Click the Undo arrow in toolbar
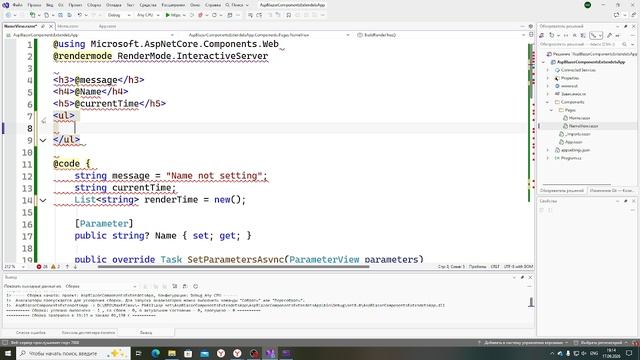The image size is (640, 360). click(80, 15)
